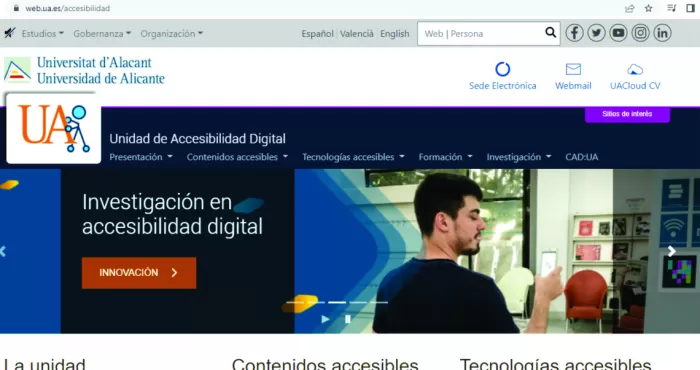Screen dimensions: 700x370
Task: Expand the Organización dropdown
Action: click(x=172, y=33)
